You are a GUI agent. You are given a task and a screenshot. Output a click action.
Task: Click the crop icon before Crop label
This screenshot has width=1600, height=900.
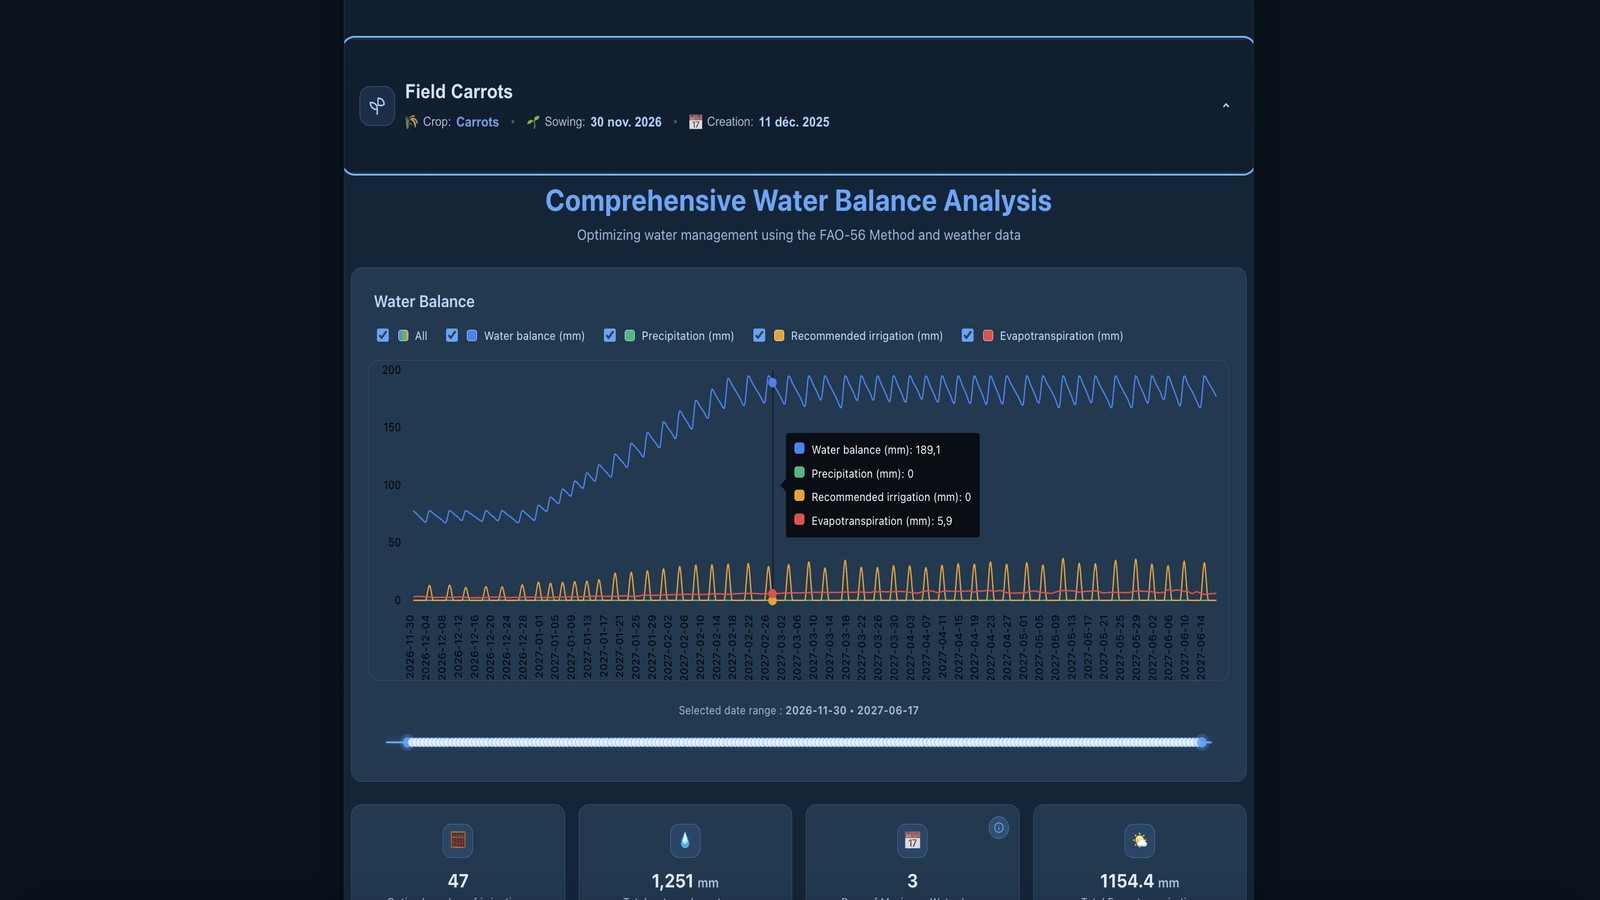[x=411, y=122]
